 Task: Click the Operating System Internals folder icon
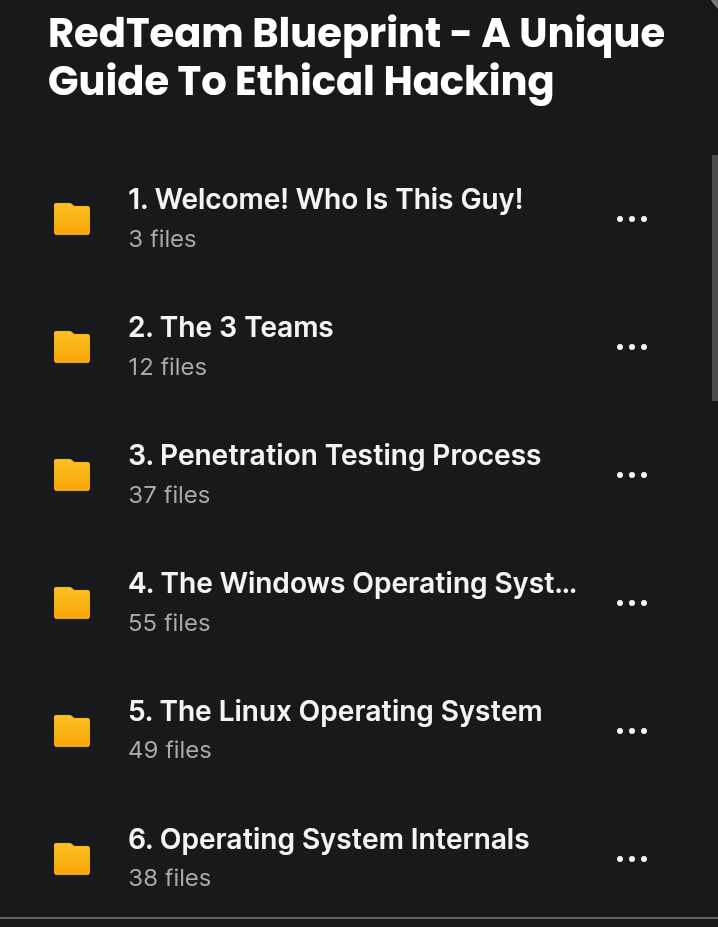72,859
